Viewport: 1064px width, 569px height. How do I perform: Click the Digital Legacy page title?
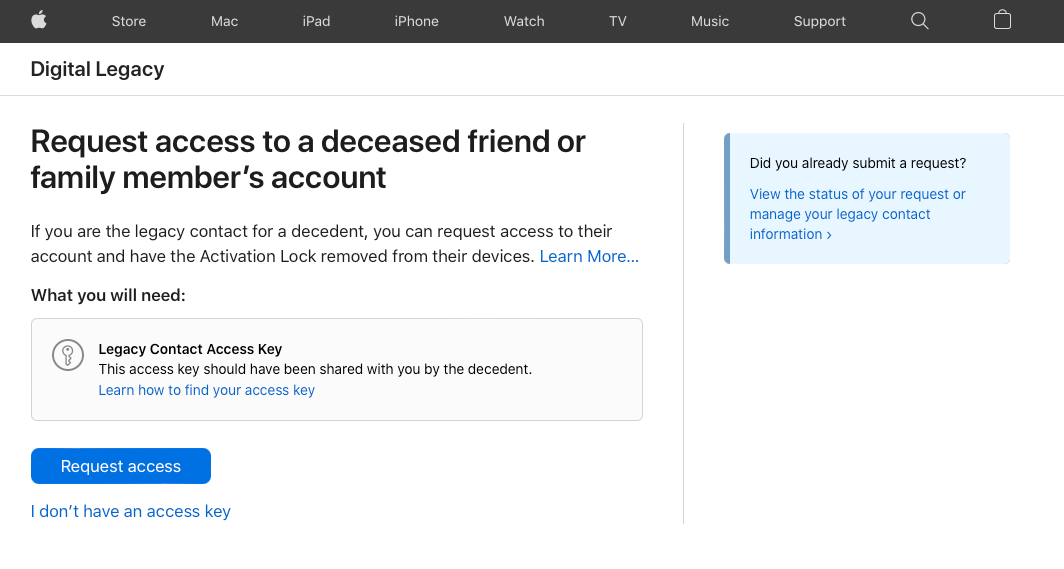pos(97,69)
